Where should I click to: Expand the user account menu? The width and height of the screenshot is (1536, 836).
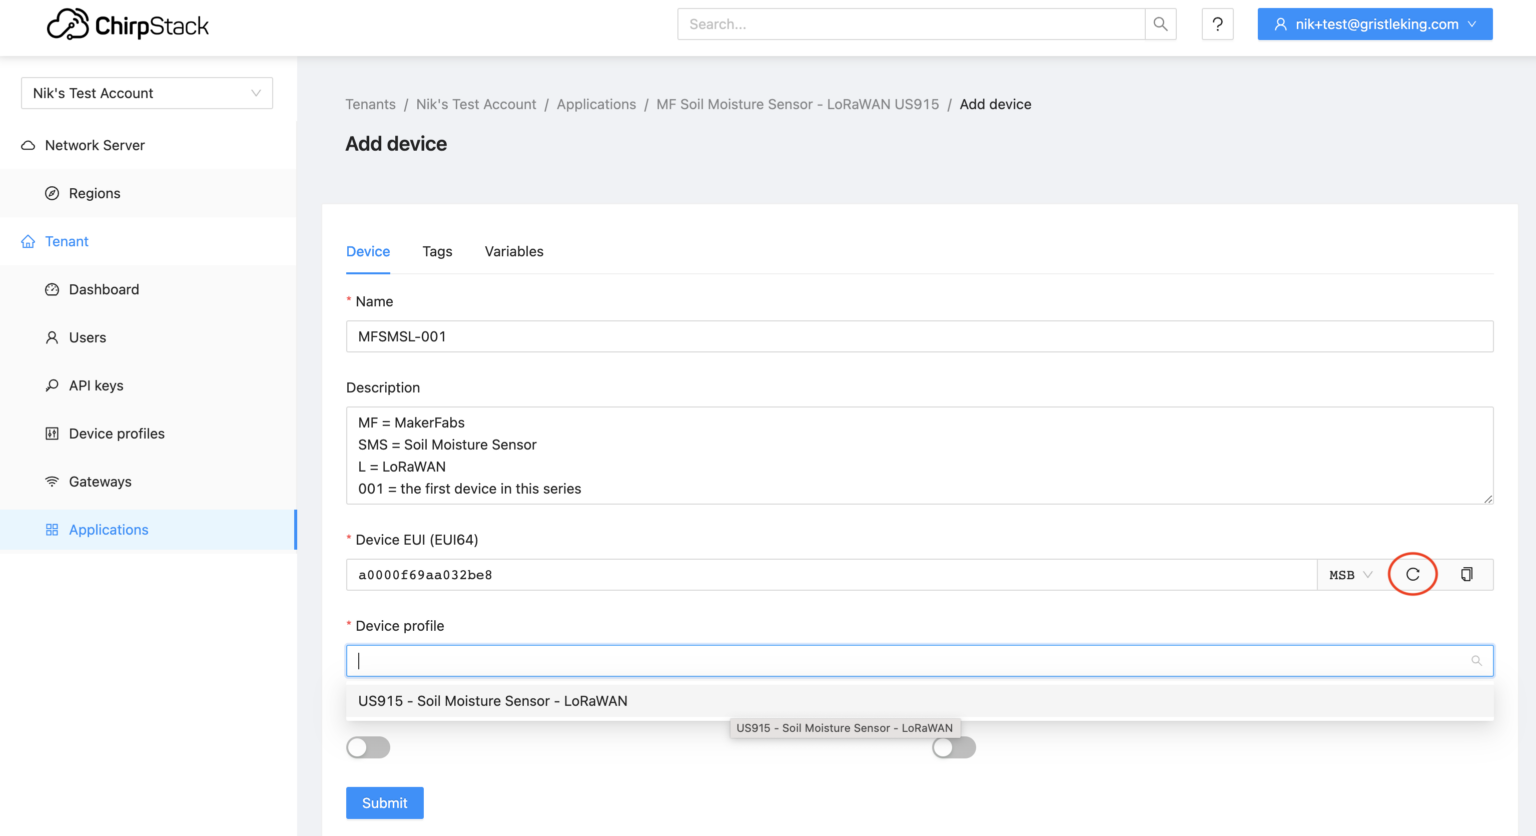coord(1374,24)
